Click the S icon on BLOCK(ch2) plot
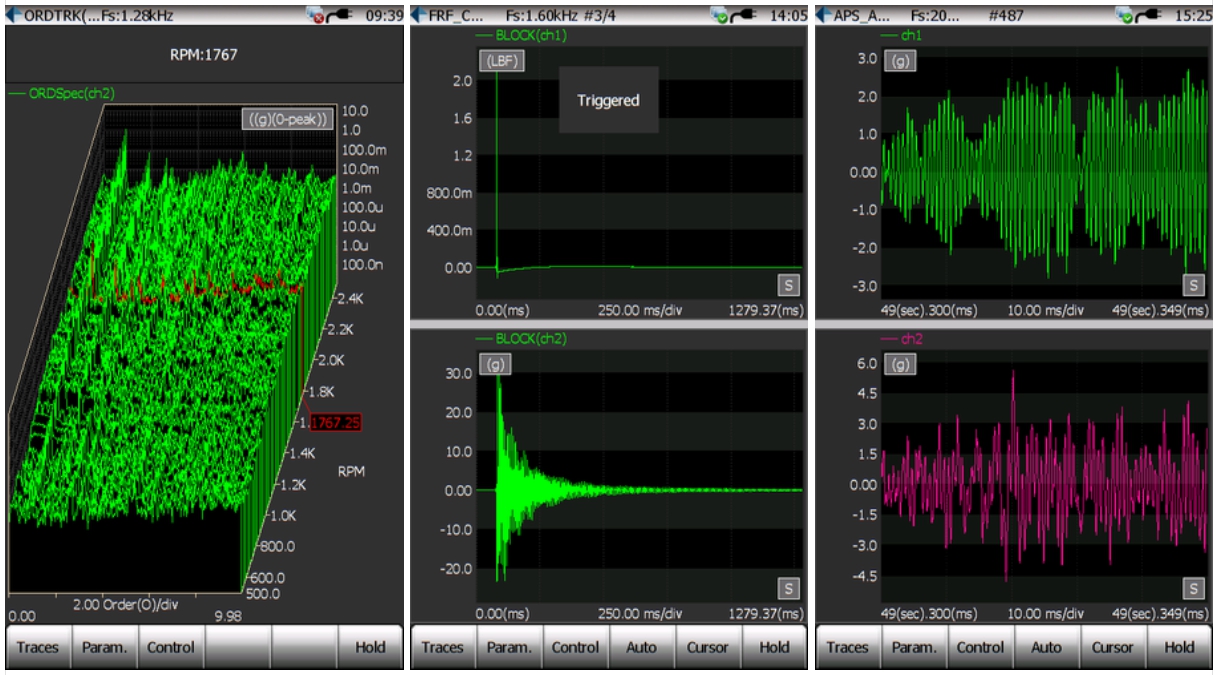 pyautogui.click(x=788, y=588)
